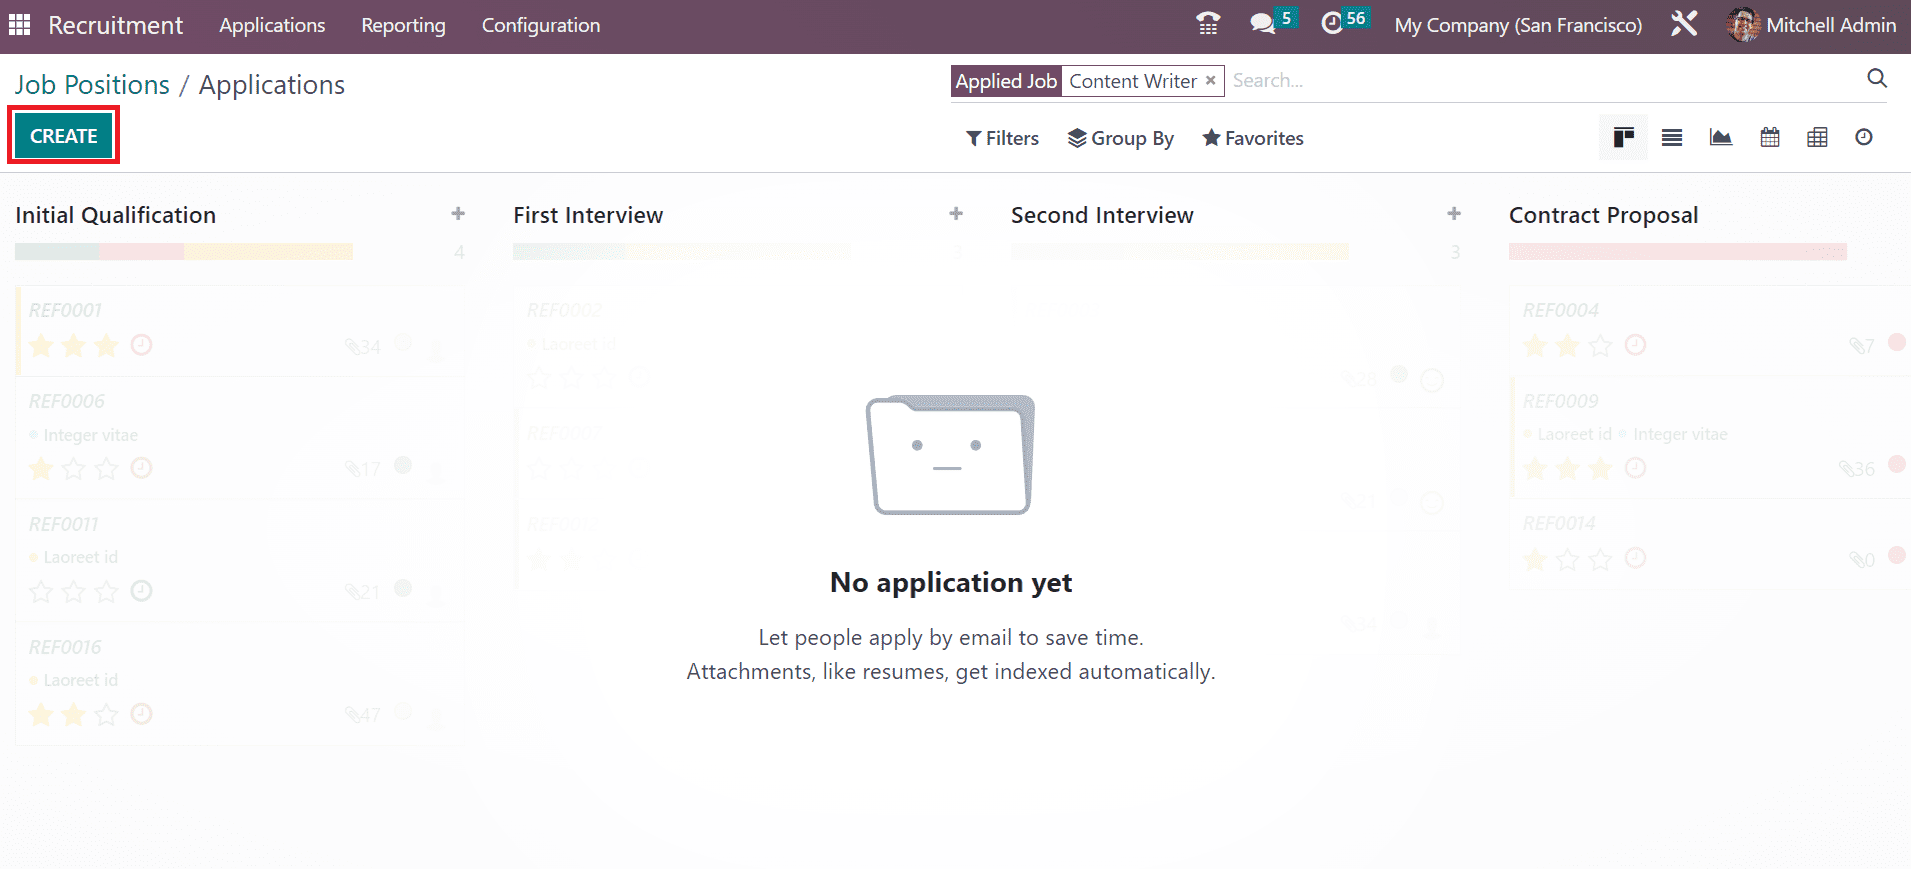
Task: Switch to activity view
Action: pos(1864,138)
